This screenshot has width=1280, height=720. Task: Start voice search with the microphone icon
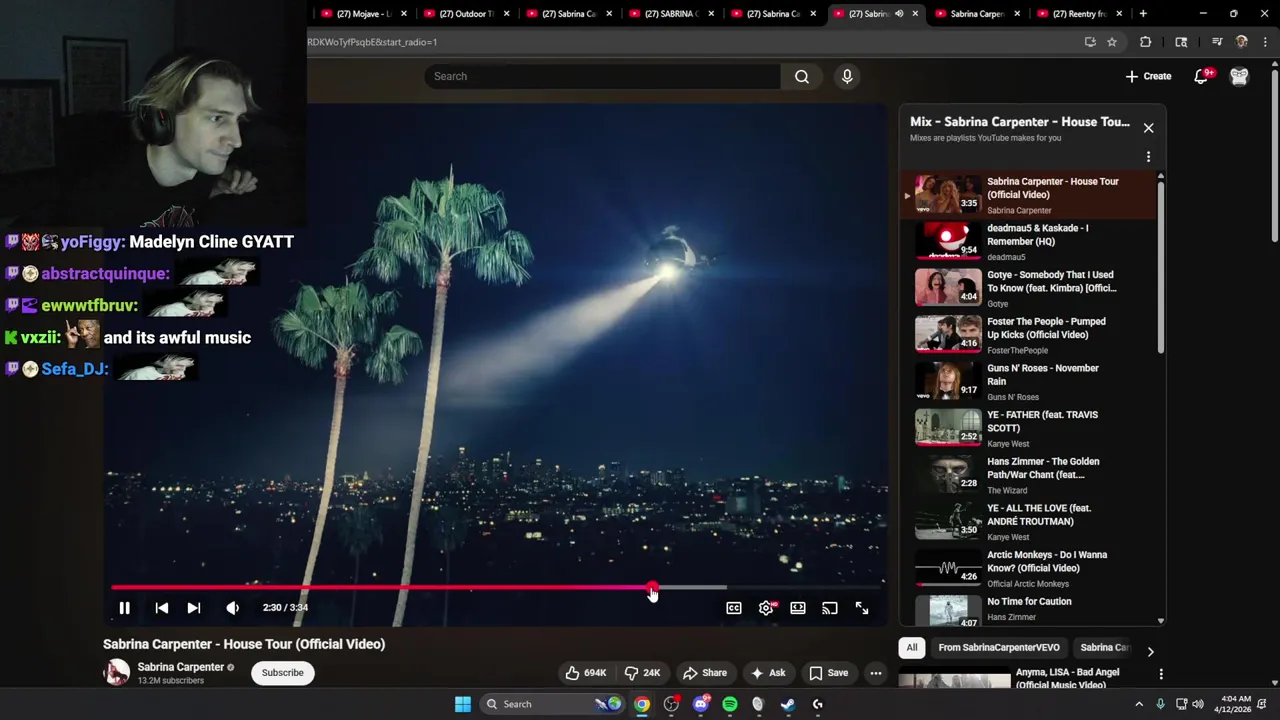click(x=847, y=76)
